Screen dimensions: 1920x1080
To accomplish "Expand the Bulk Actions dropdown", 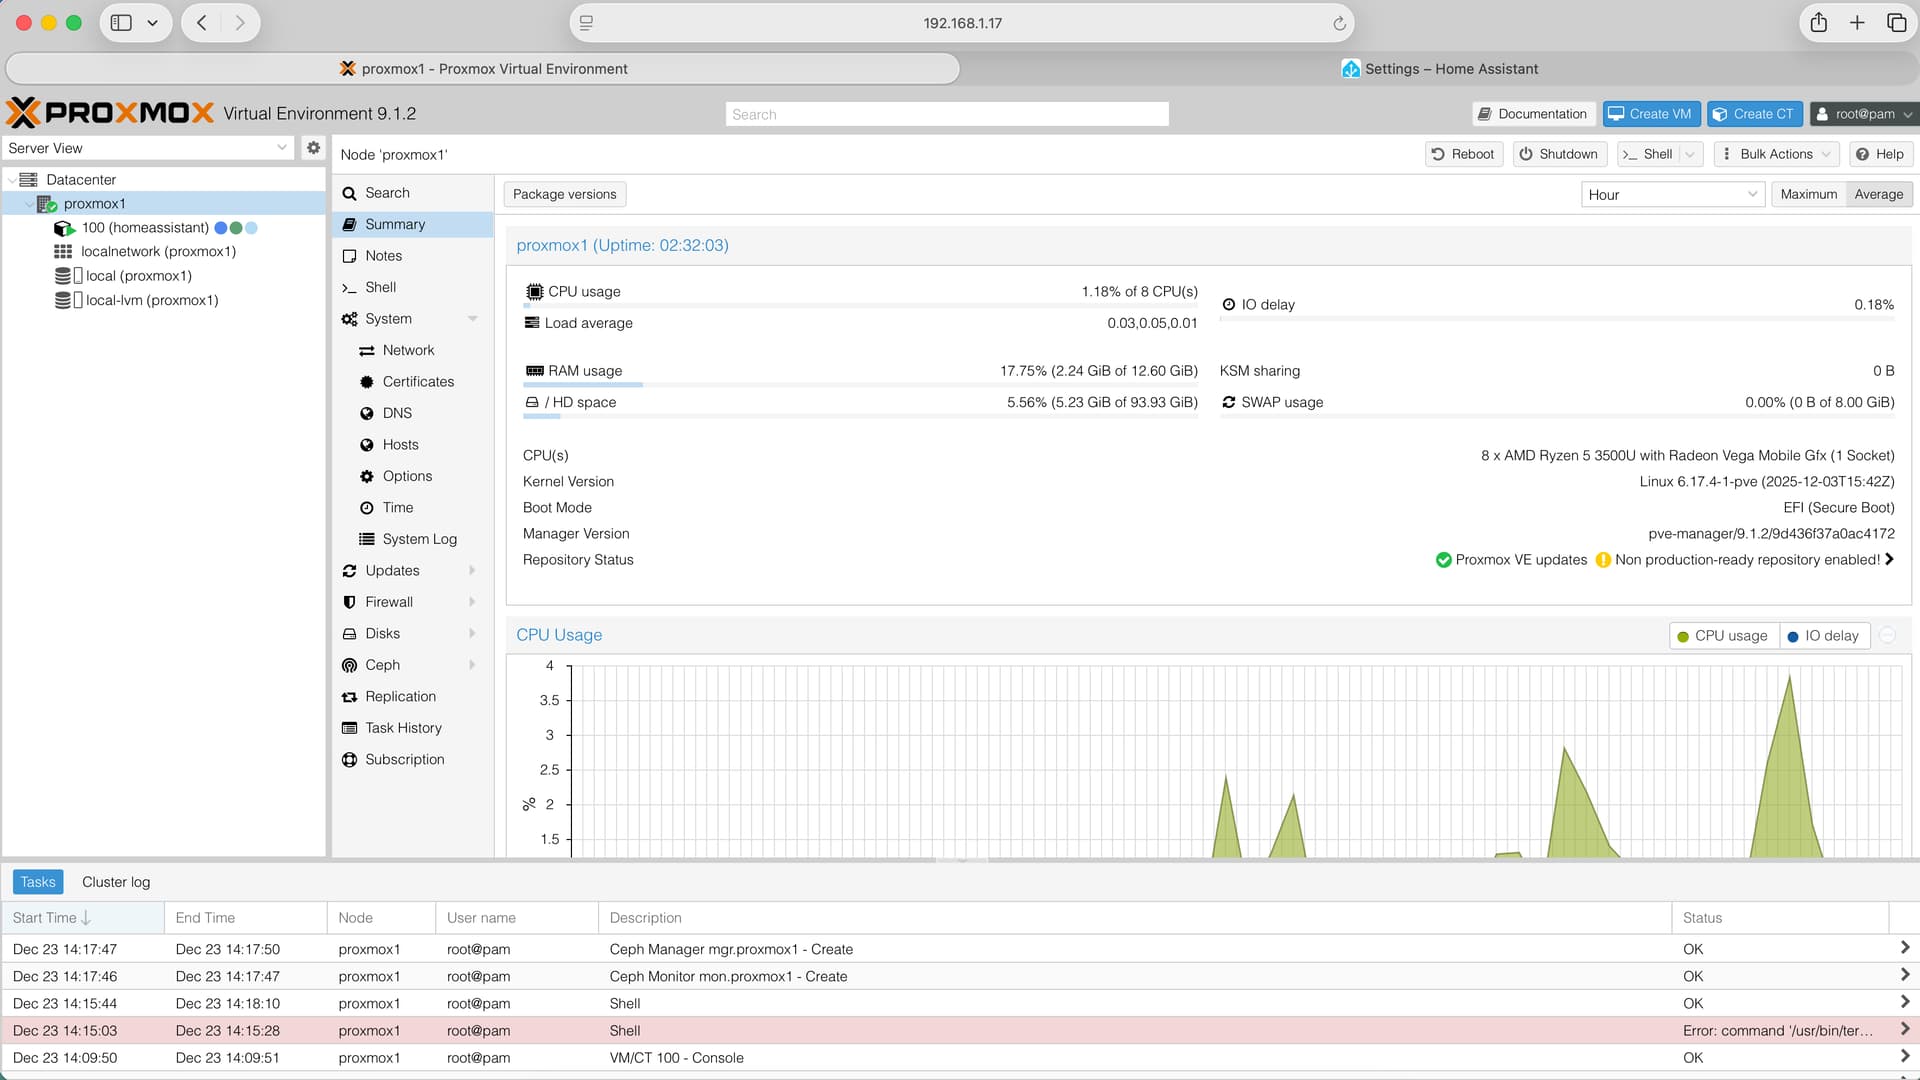I will [x=1776, y=154].
